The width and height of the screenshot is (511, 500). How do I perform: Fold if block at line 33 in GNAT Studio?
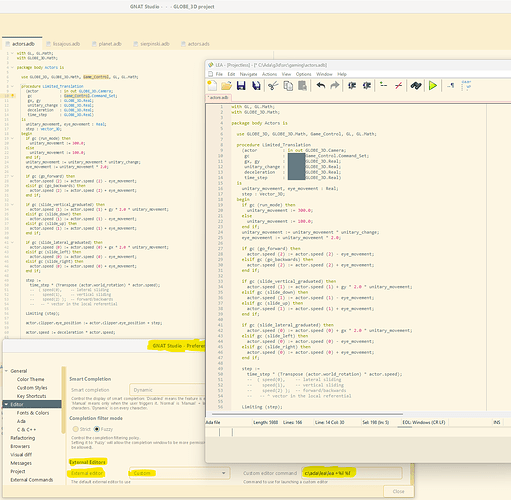tap(12, 205)
